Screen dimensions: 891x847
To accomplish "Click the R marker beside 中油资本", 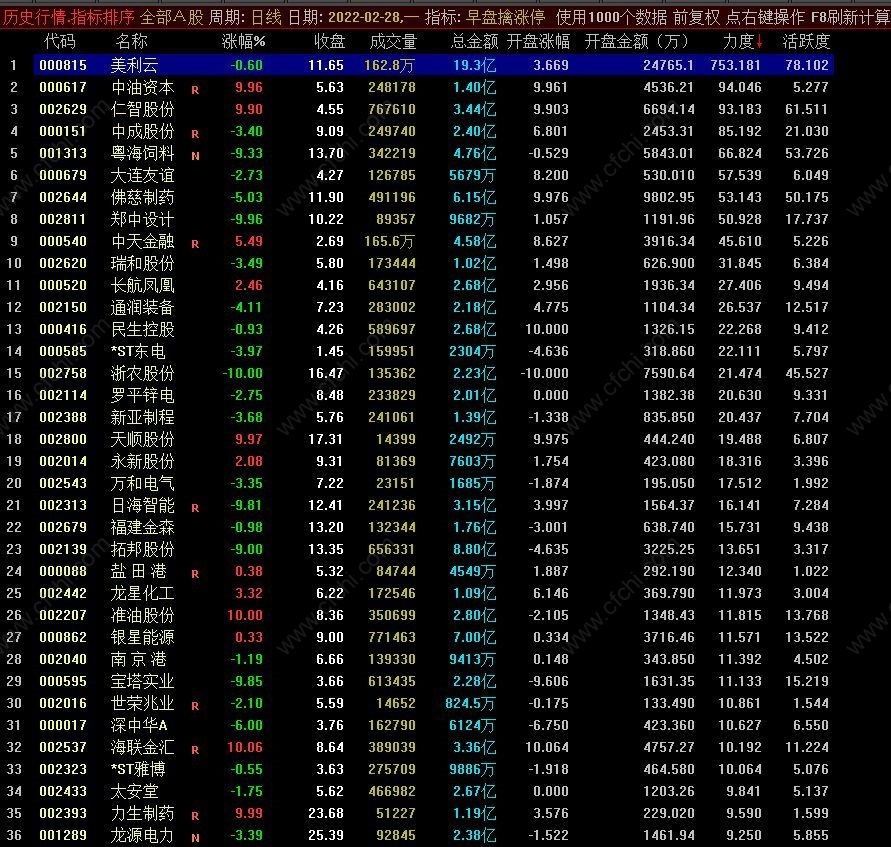I will coord(195,90).
